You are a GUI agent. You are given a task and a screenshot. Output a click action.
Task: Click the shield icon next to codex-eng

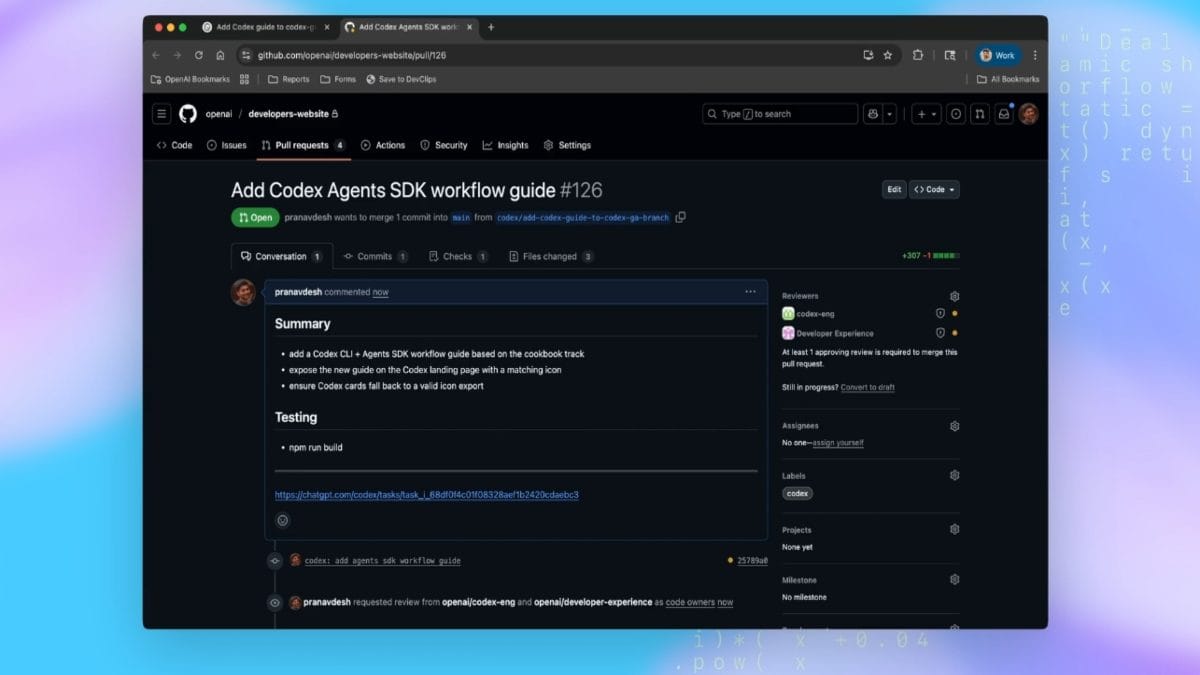coord(940,314)
